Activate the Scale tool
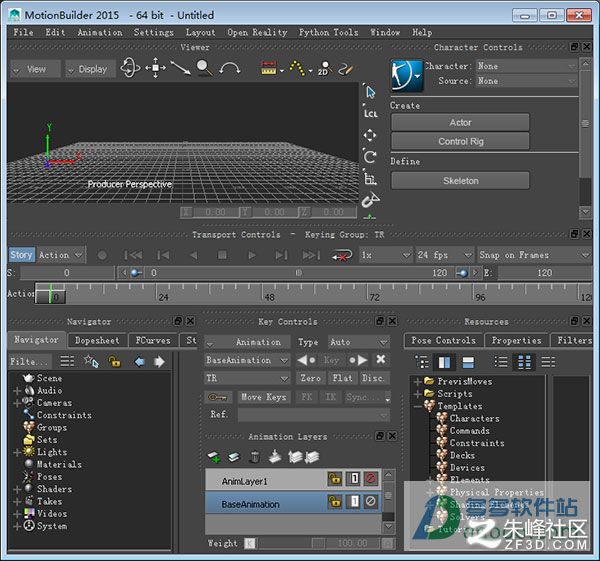Image resolution: width=600 pixels, height=561 pixels. click(370, 178)
